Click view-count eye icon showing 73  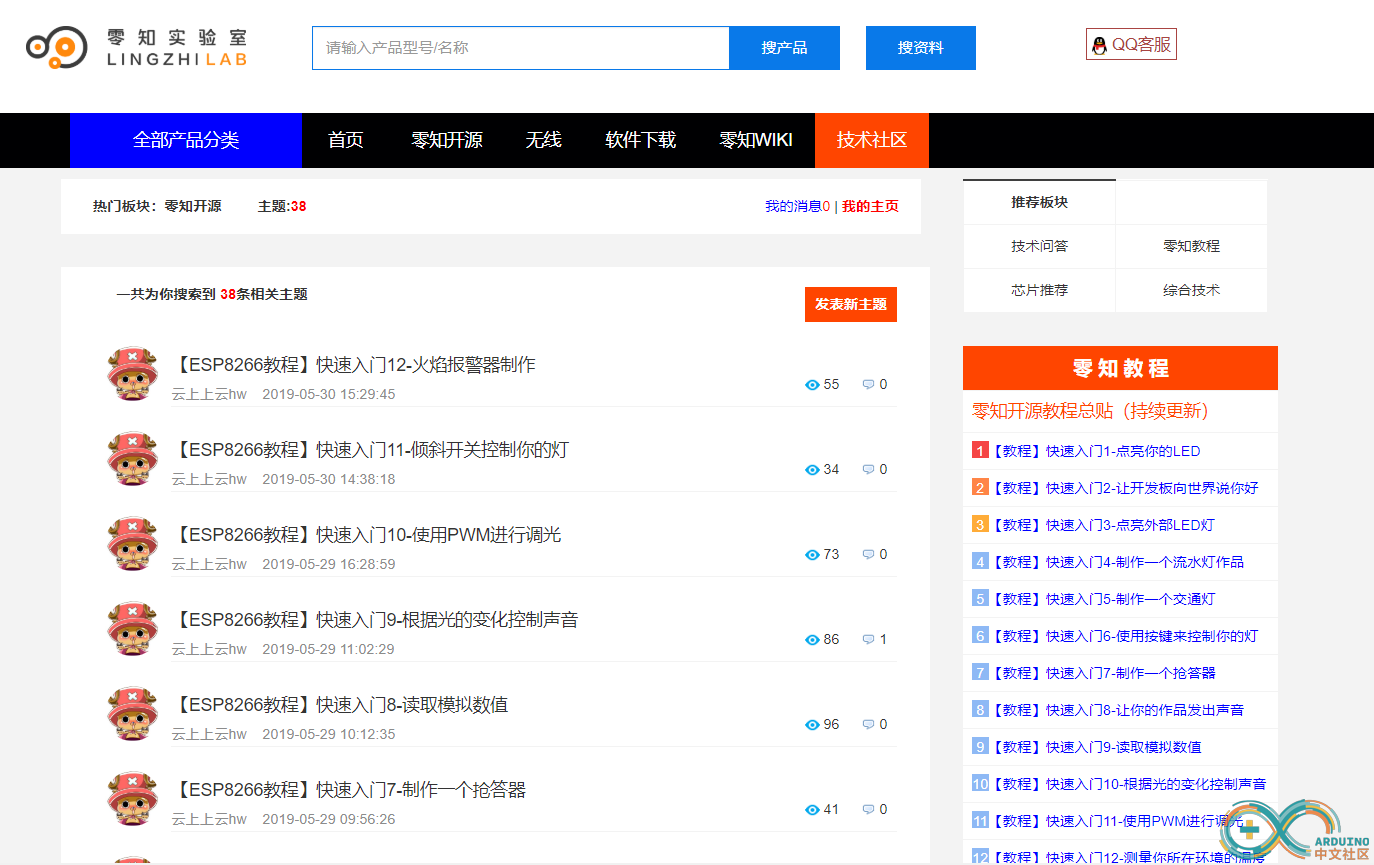pos(812,555)
